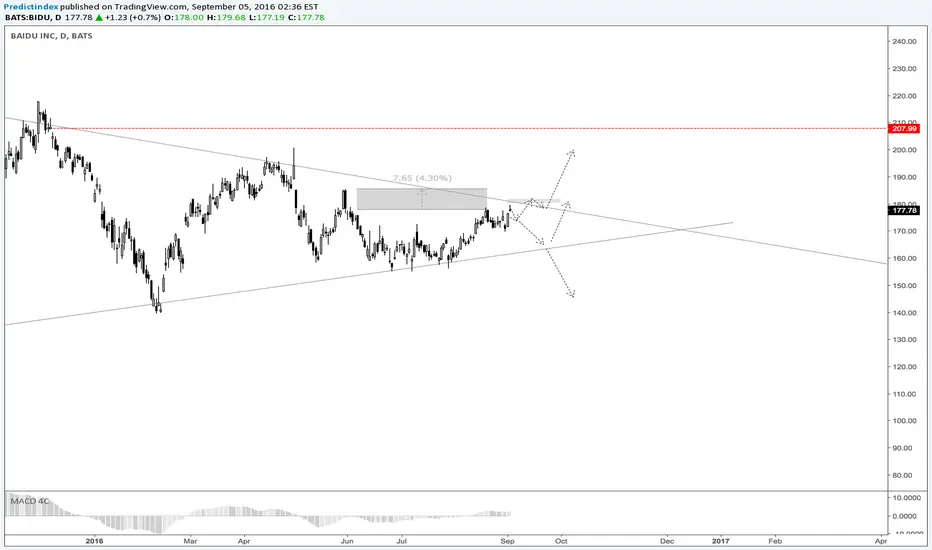Viewport: 932px width, 550px height.
Task: Click the Dec label on time axis
Action: point(667,541)
